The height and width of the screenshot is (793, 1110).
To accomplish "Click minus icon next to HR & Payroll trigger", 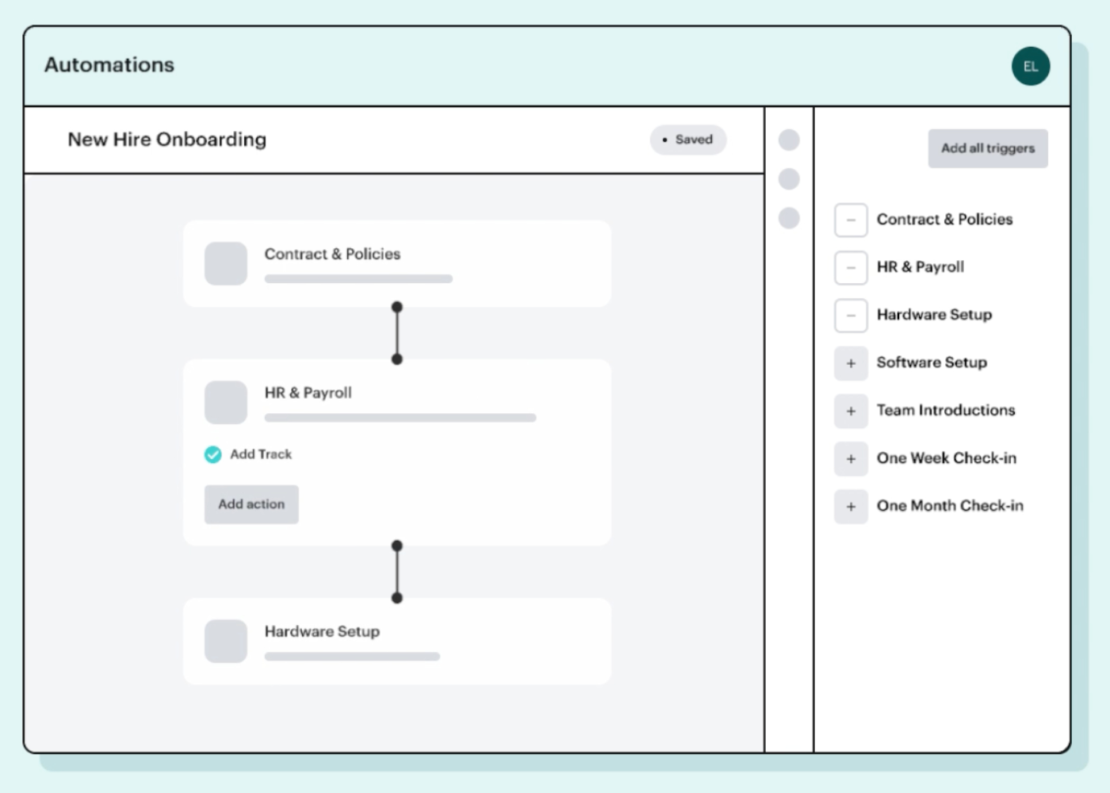I will point(851,267).
